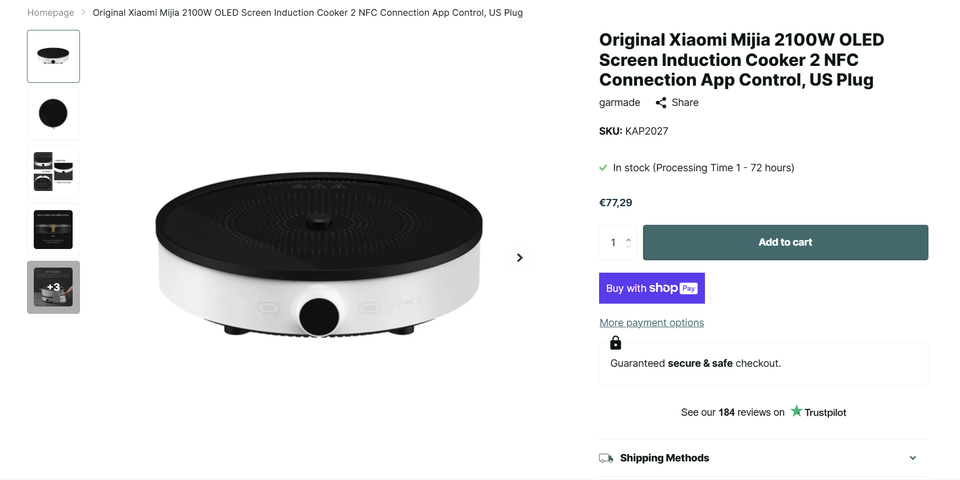The height and width of the screenshot is (480, 960).
Task: Click the next image arrow
Action: click(x=519, y=258)
